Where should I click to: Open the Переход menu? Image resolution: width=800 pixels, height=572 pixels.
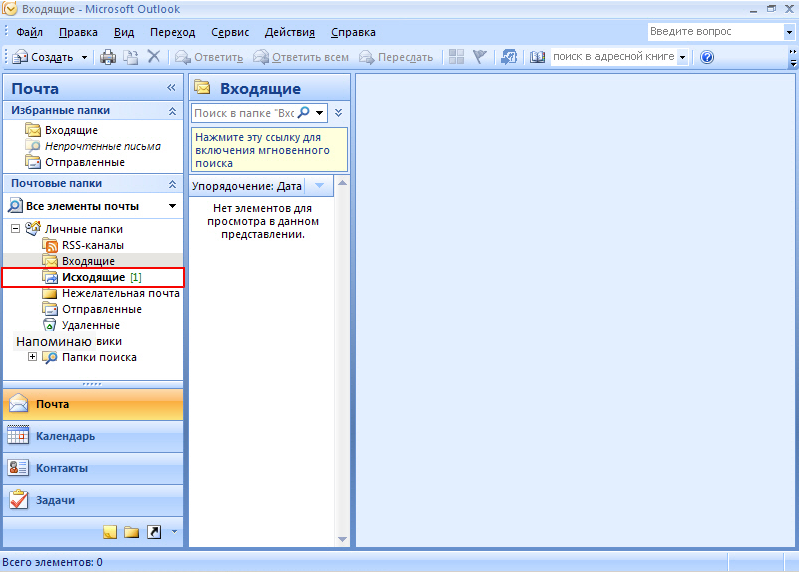click(x=172, y=32)
